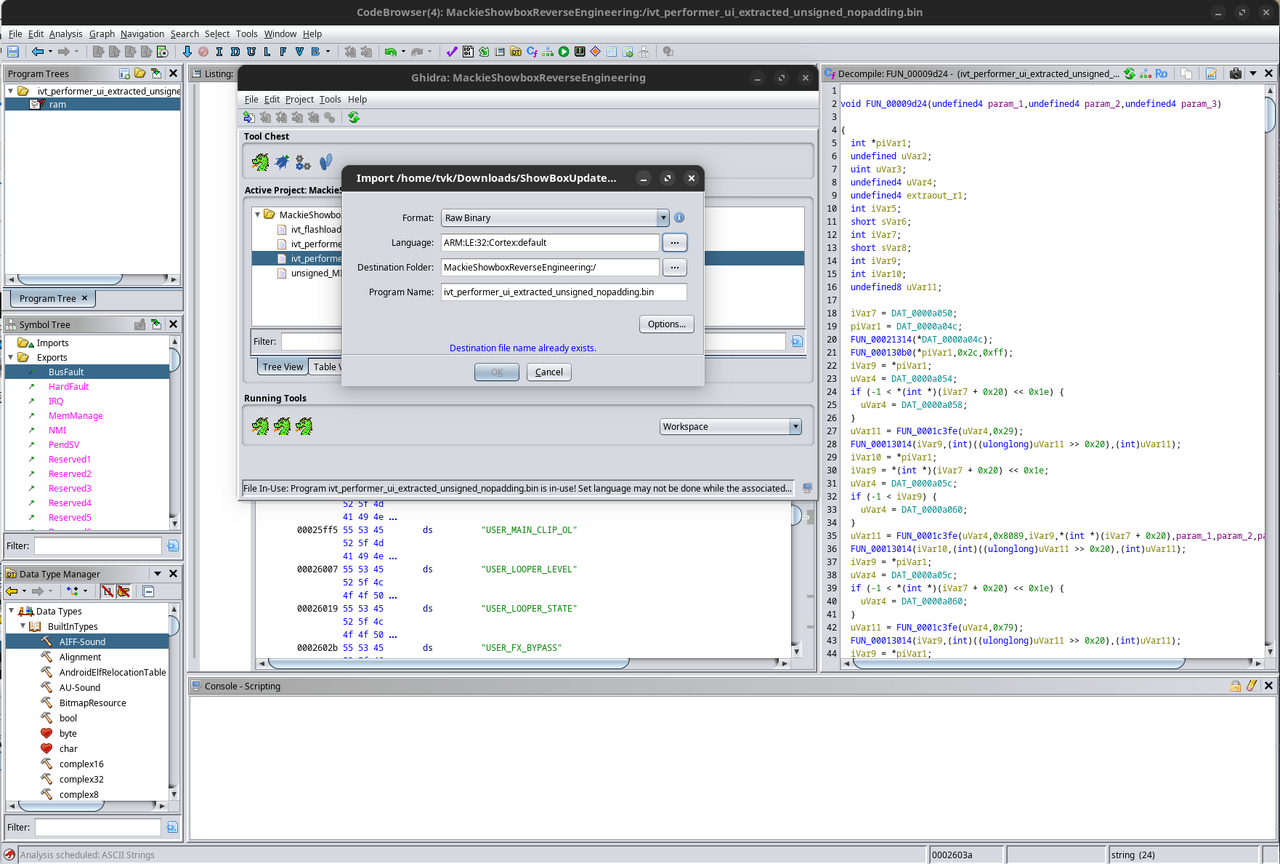Screen dimensions: 1280x864
Task: Click the green play circle toolbar icon
Action: tap(564, 51)
